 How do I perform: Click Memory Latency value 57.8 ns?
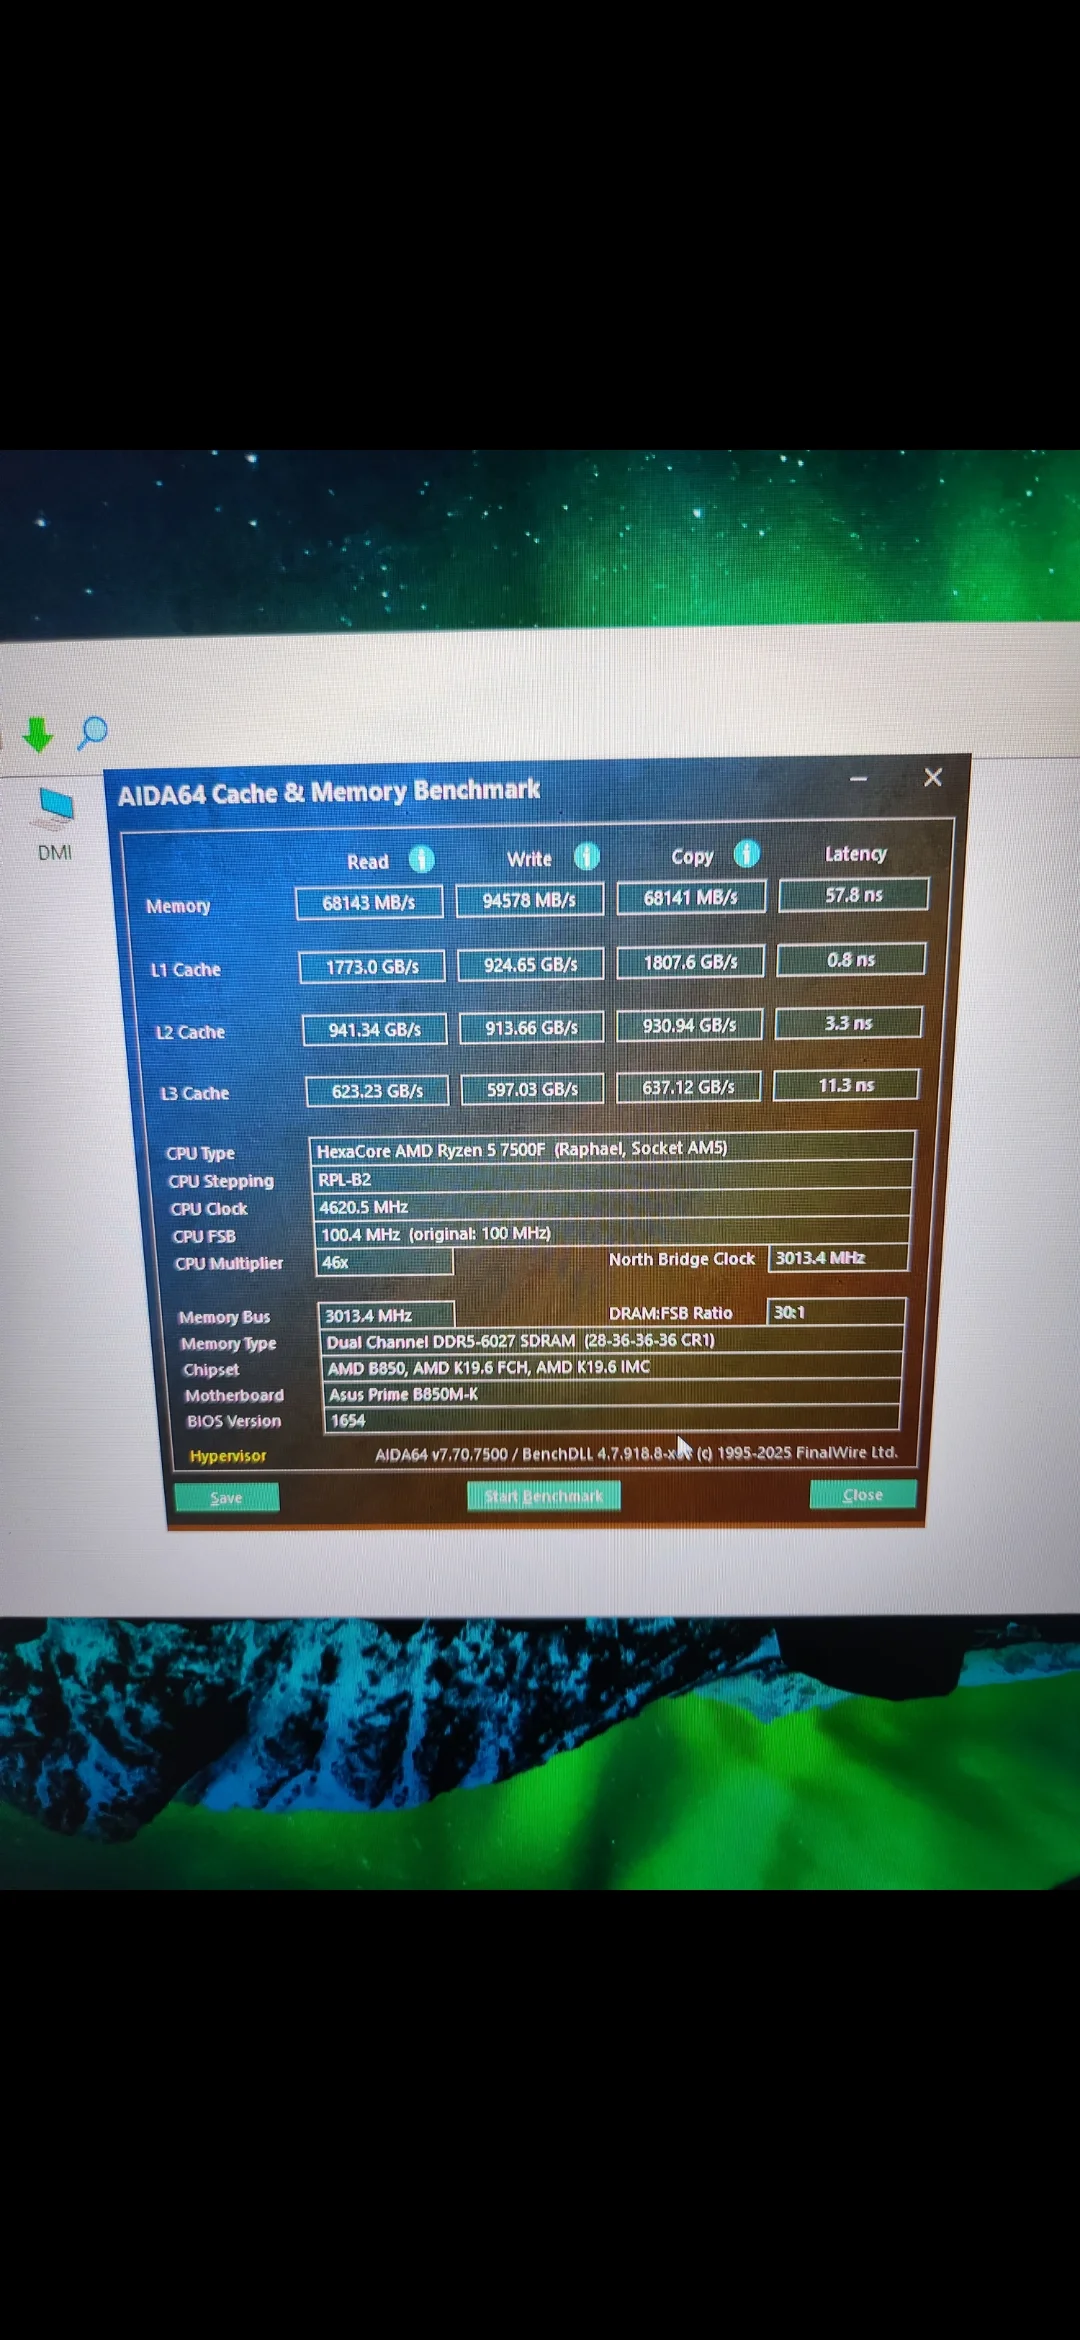(x=853, y=894)
